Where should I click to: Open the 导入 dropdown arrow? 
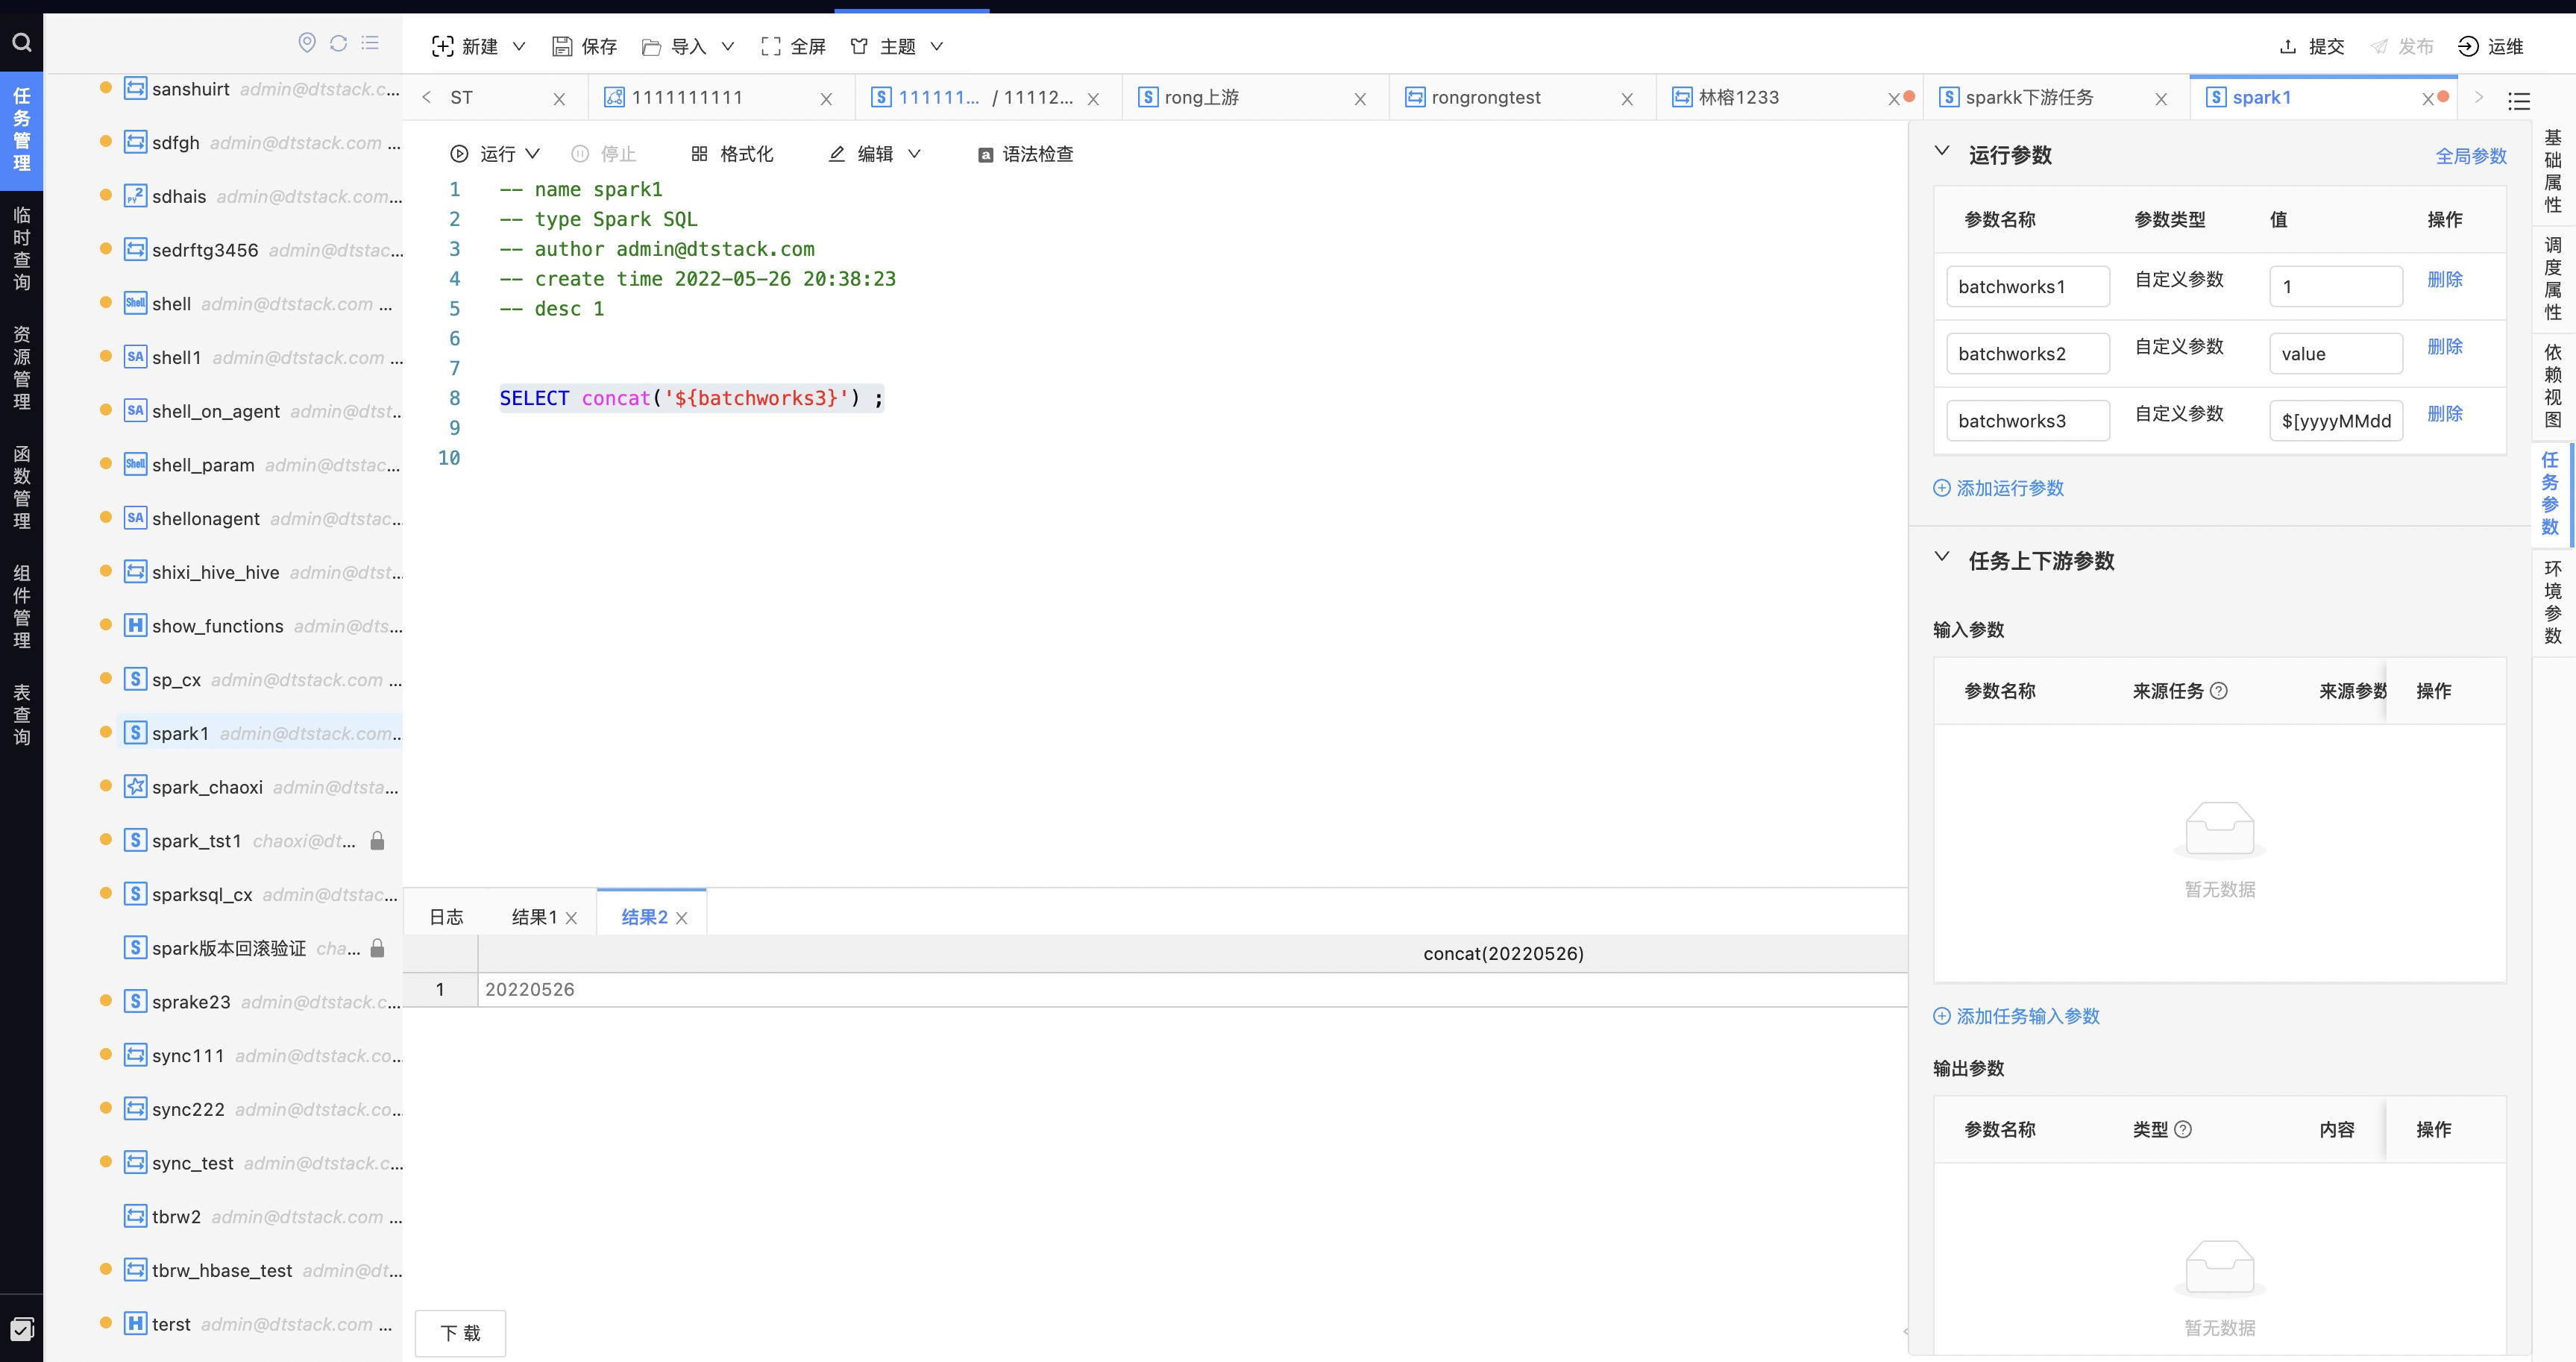pos(728,46)
